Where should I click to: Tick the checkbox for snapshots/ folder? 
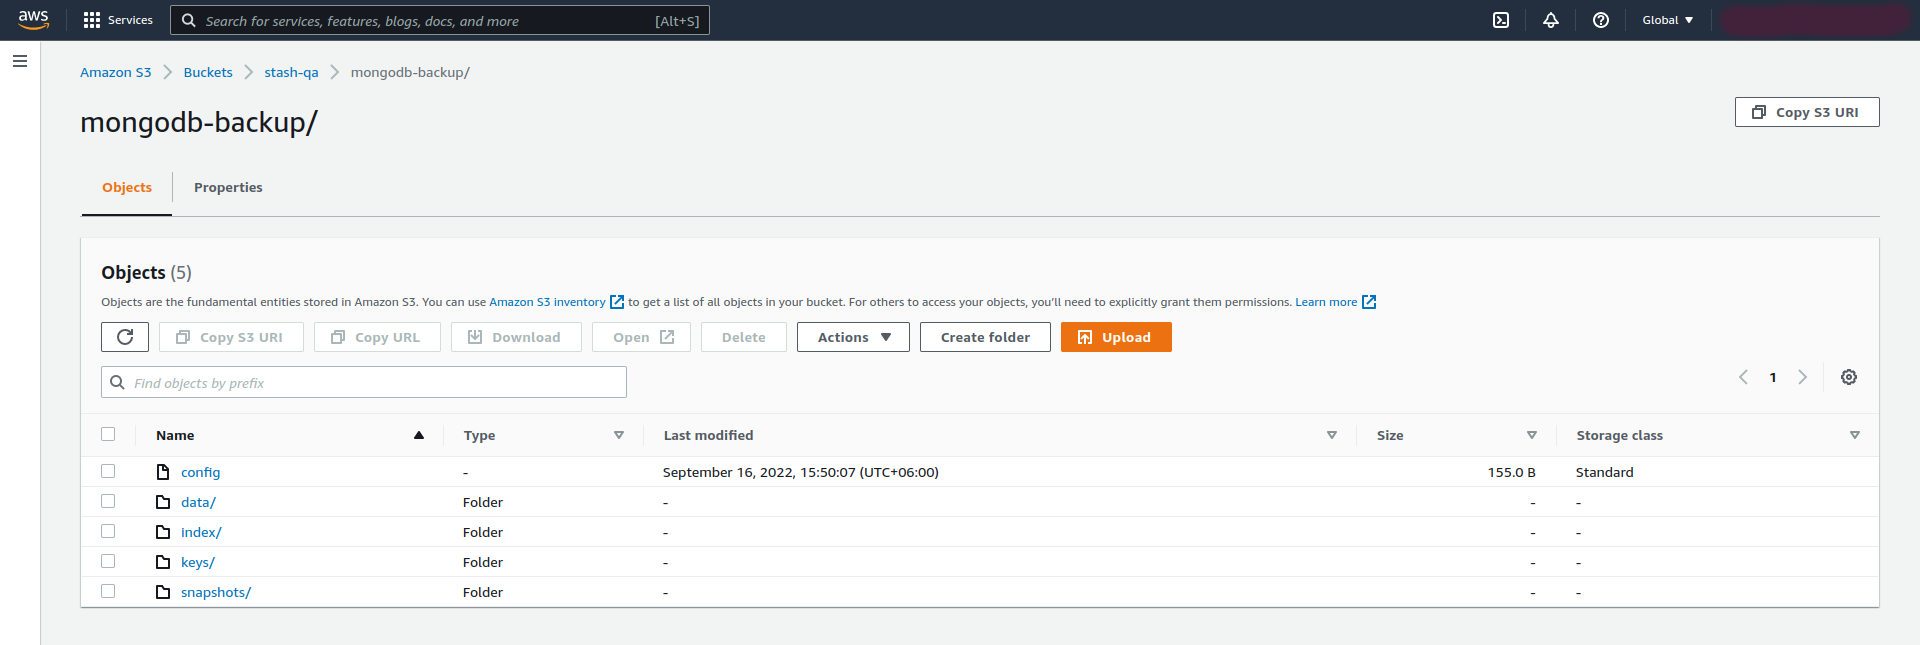(108, 591)
